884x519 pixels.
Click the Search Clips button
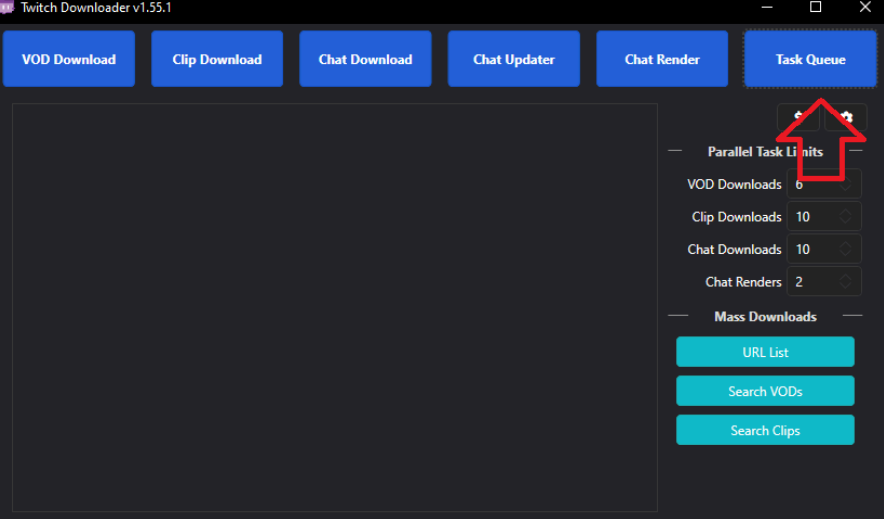[x=765, y=430]
